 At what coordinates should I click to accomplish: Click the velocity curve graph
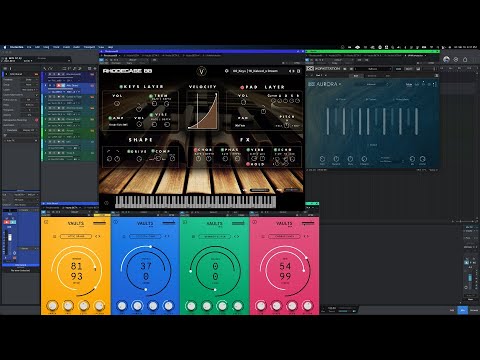click(x=203, y=111)
